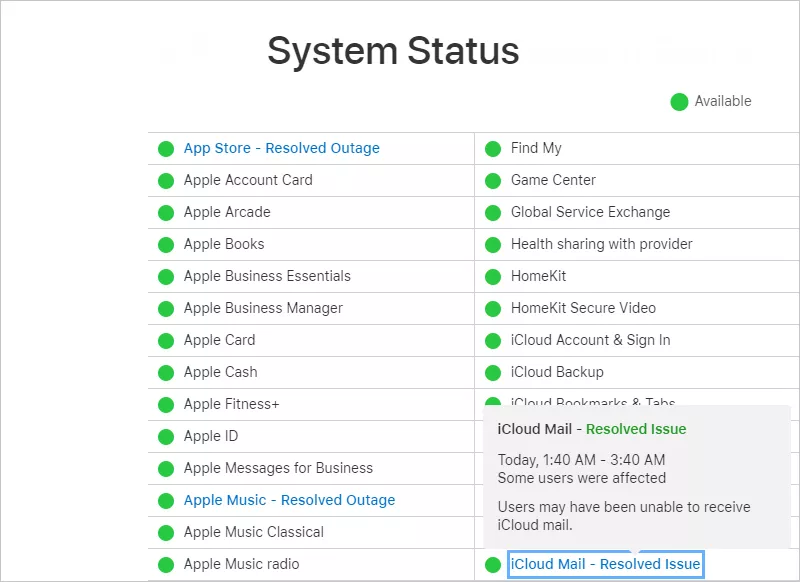This screenshot has width=800, height=582.
Task: Select the Apple Music Classical text
Action: (x=254, y=532)
